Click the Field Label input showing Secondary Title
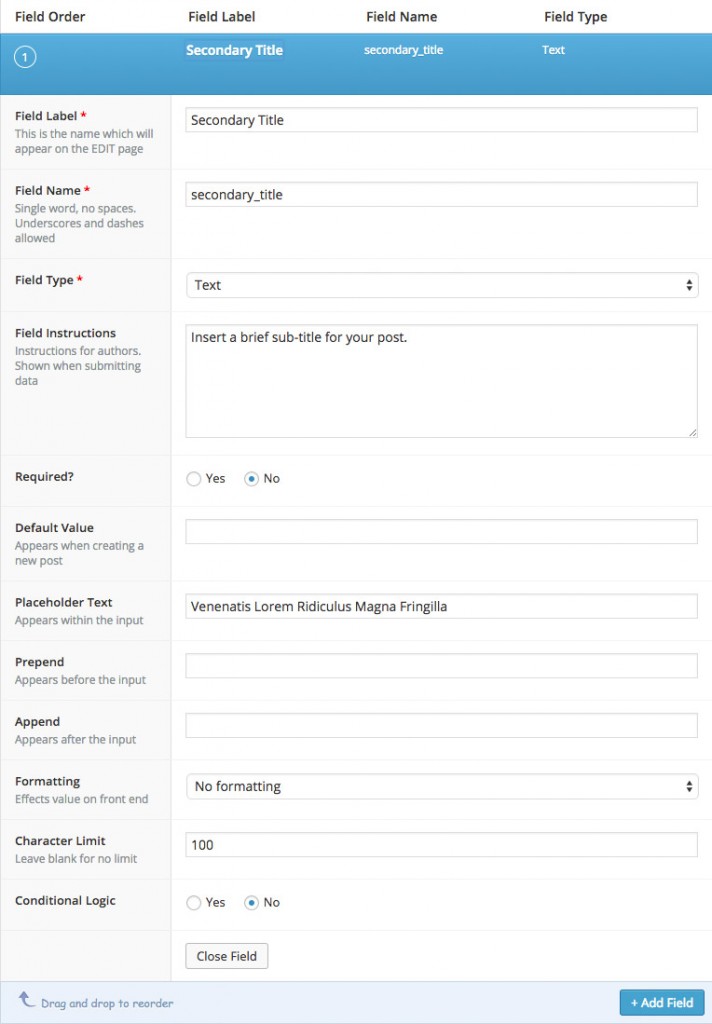The width and height of the screenshot is (712, 1024). coord(440,119)
